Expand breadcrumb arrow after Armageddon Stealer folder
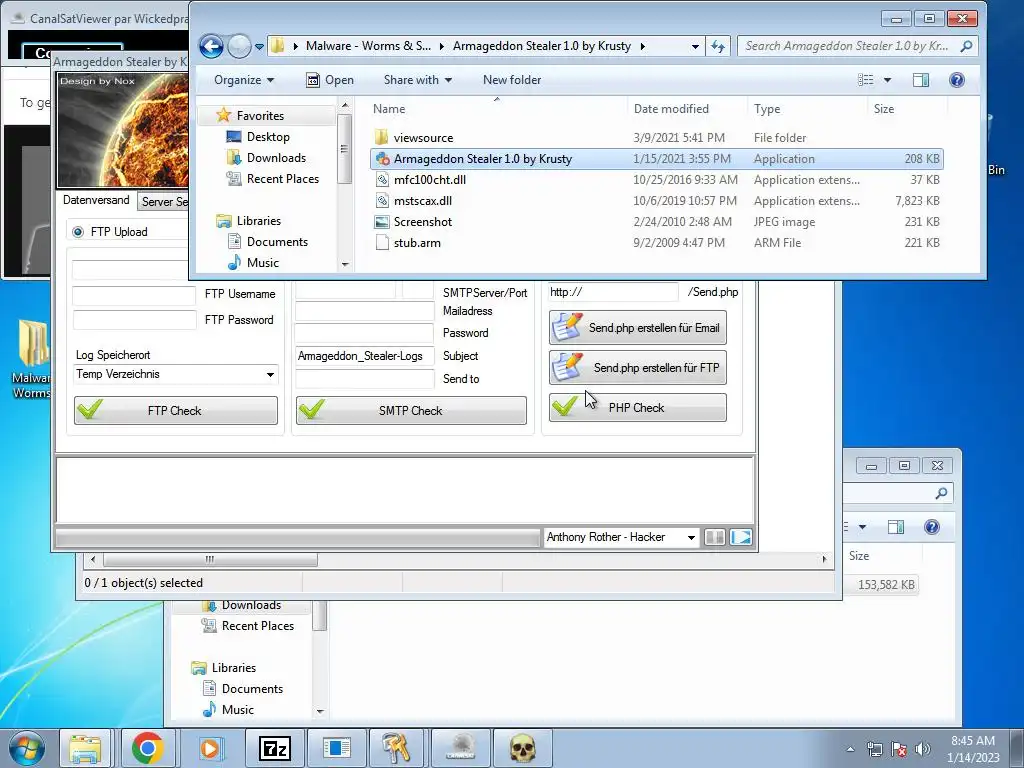This screenshot has width=1024, height=768. 643,46
